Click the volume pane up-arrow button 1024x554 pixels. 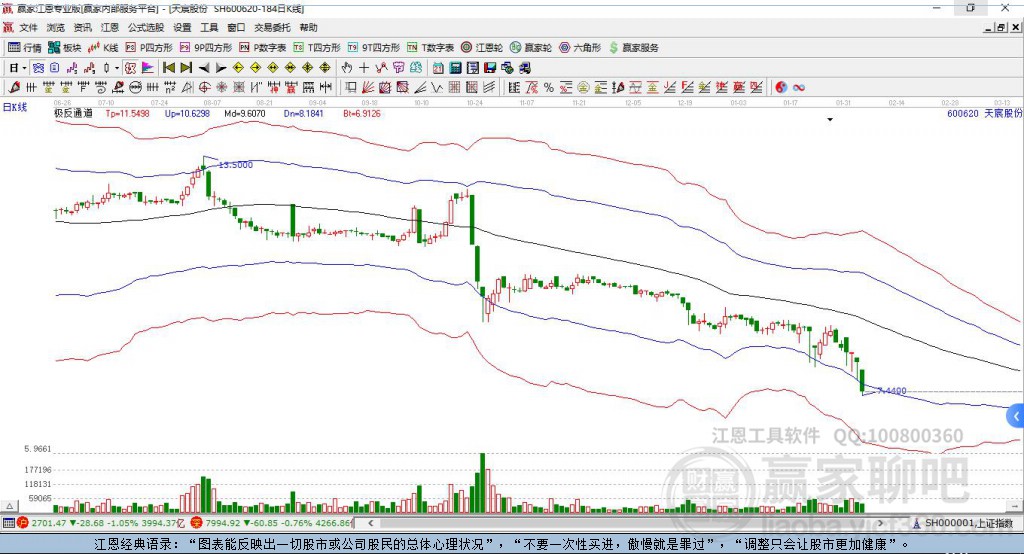point(9,506)
